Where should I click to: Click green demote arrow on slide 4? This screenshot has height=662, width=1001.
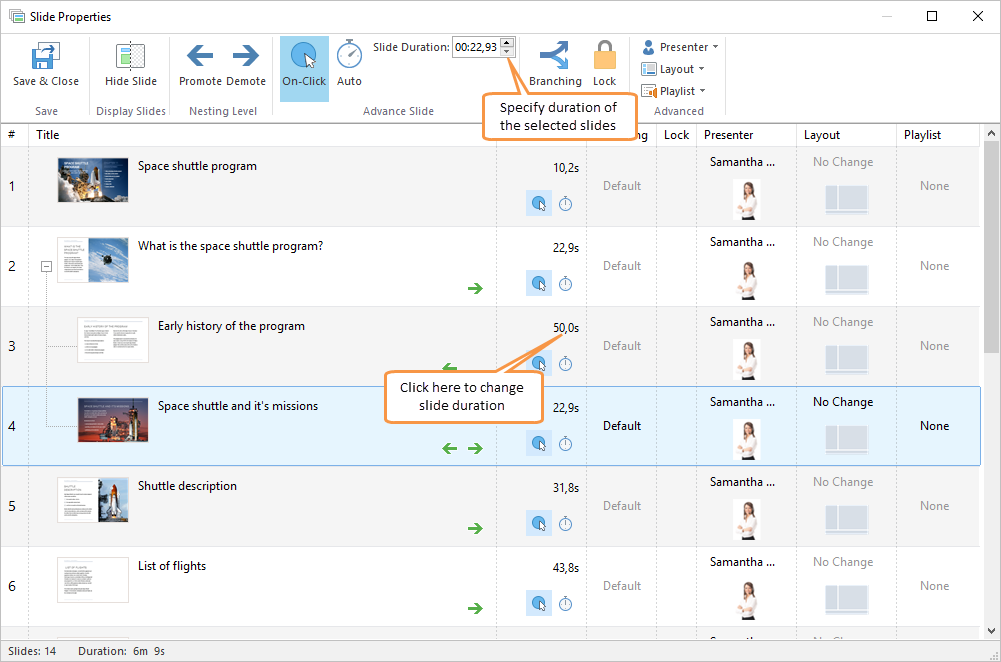pyautogui.click(x=475, y=448)
